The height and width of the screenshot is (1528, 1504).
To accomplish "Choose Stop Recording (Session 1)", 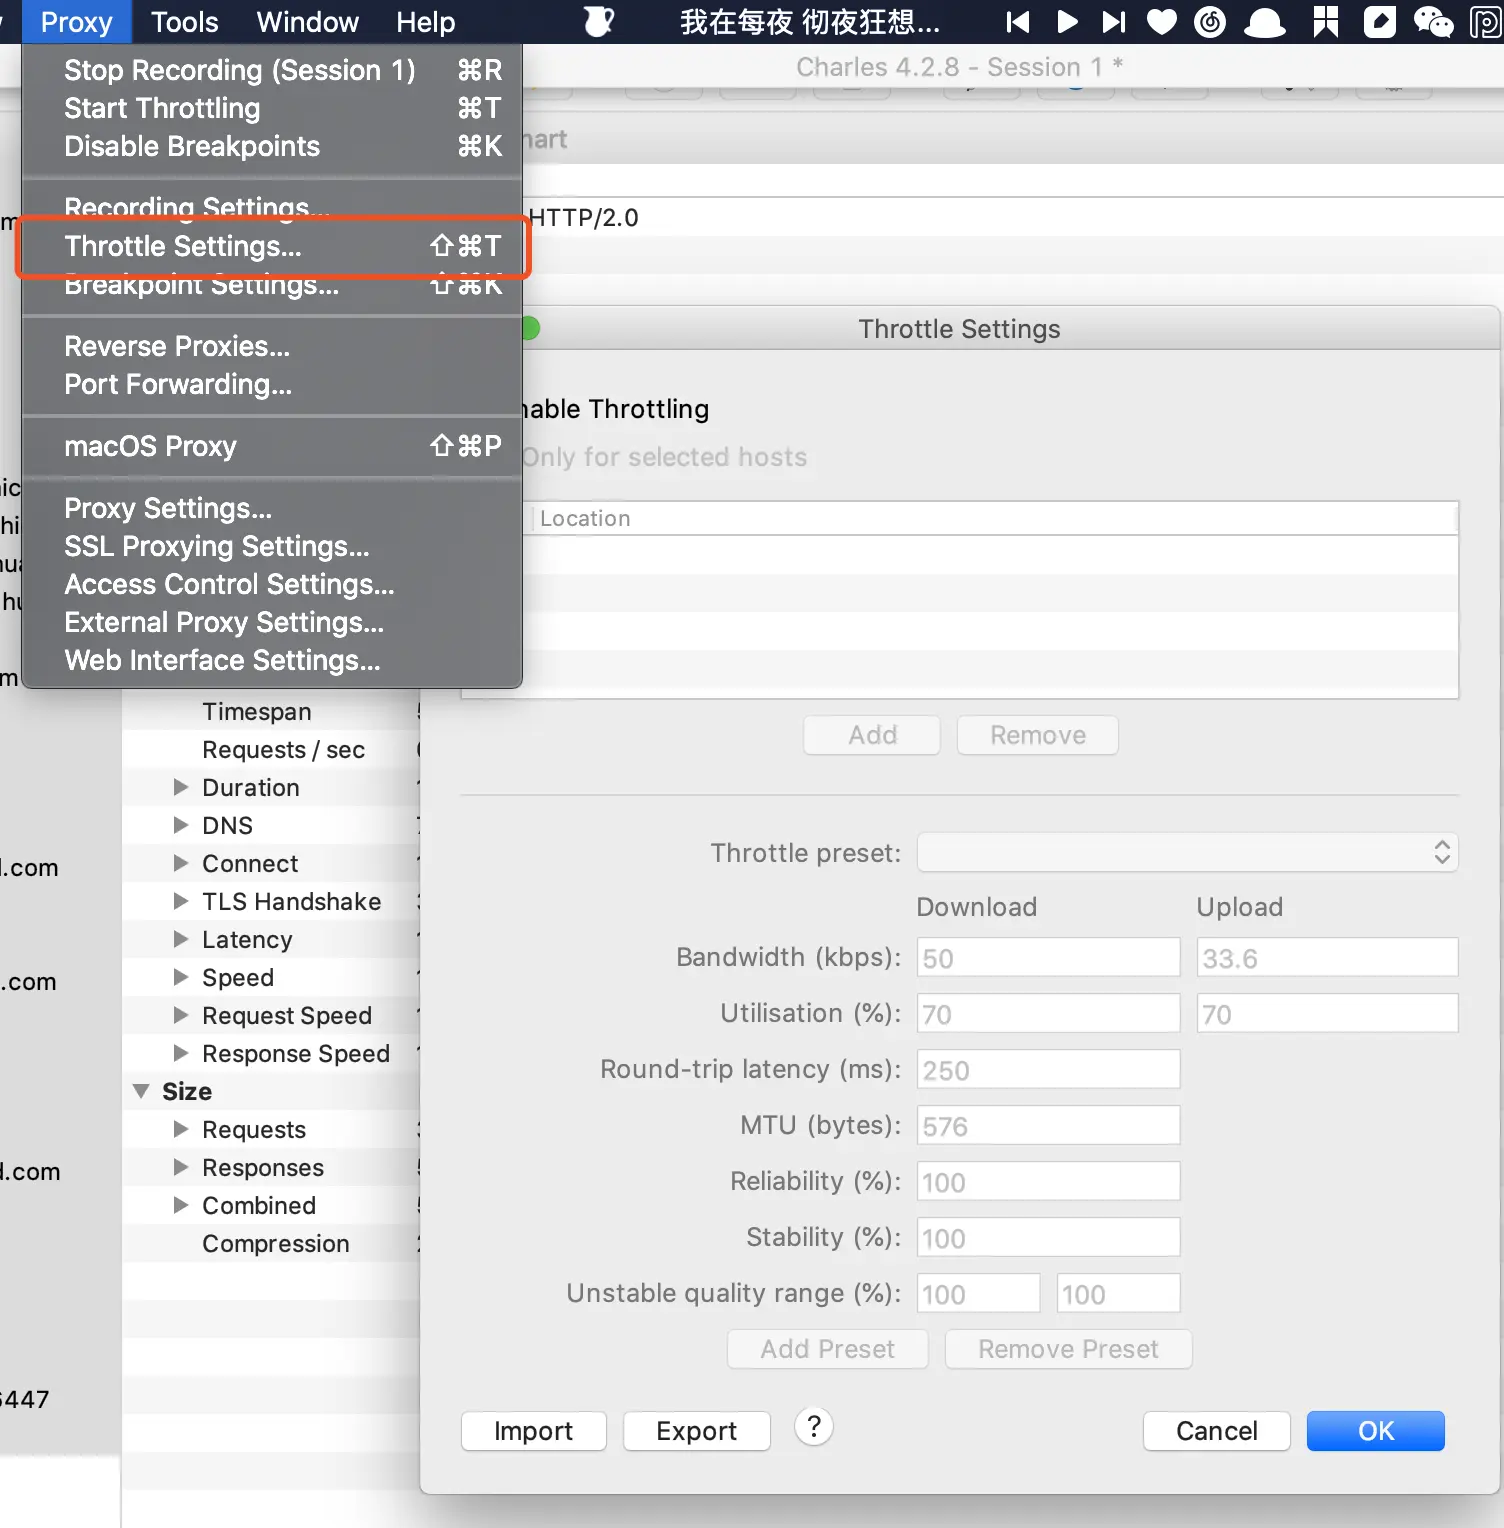I will coord(272,70).
